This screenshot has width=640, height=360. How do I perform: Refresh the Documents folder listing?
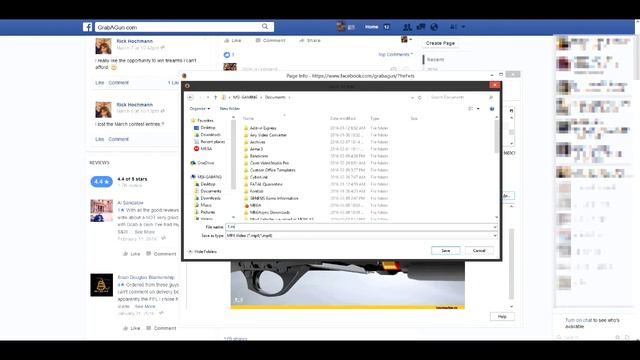point(420,98)
